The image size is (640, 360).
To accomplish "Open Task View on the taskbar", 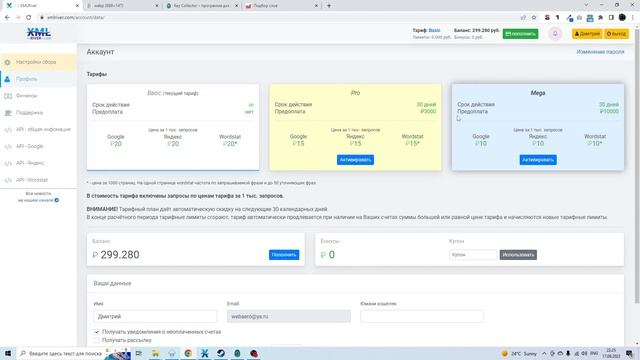I will (139, 353).
